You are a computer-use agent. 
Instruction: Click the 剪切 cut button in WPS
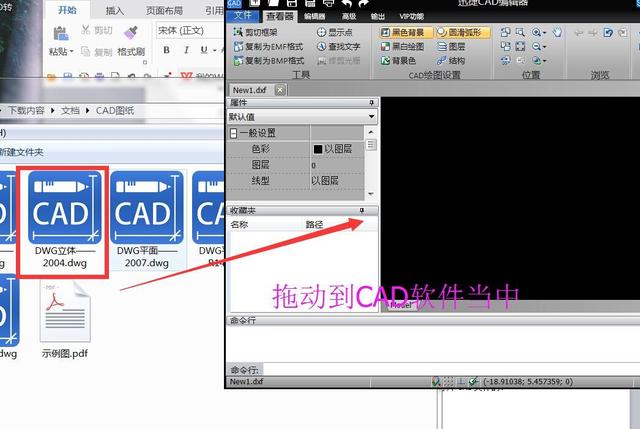(97, 30)
